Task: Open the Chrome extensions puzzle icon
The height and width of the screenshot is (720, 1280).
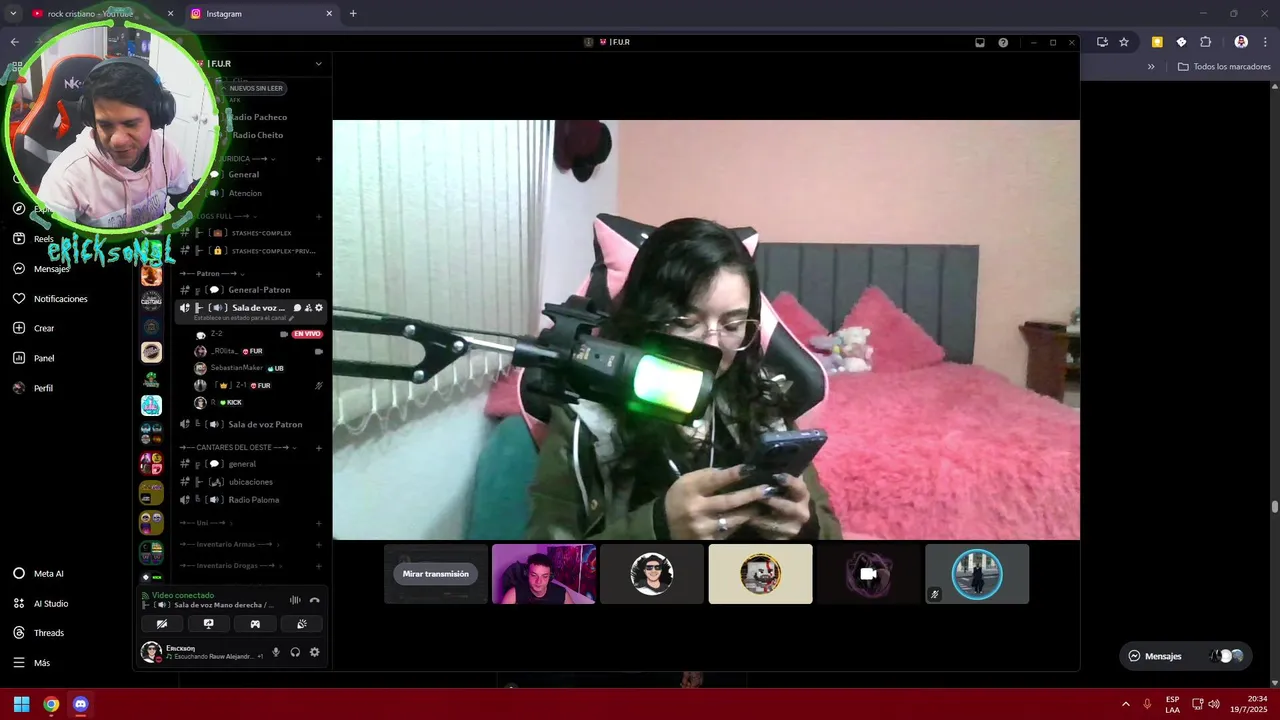Action: click(1205, 42)
